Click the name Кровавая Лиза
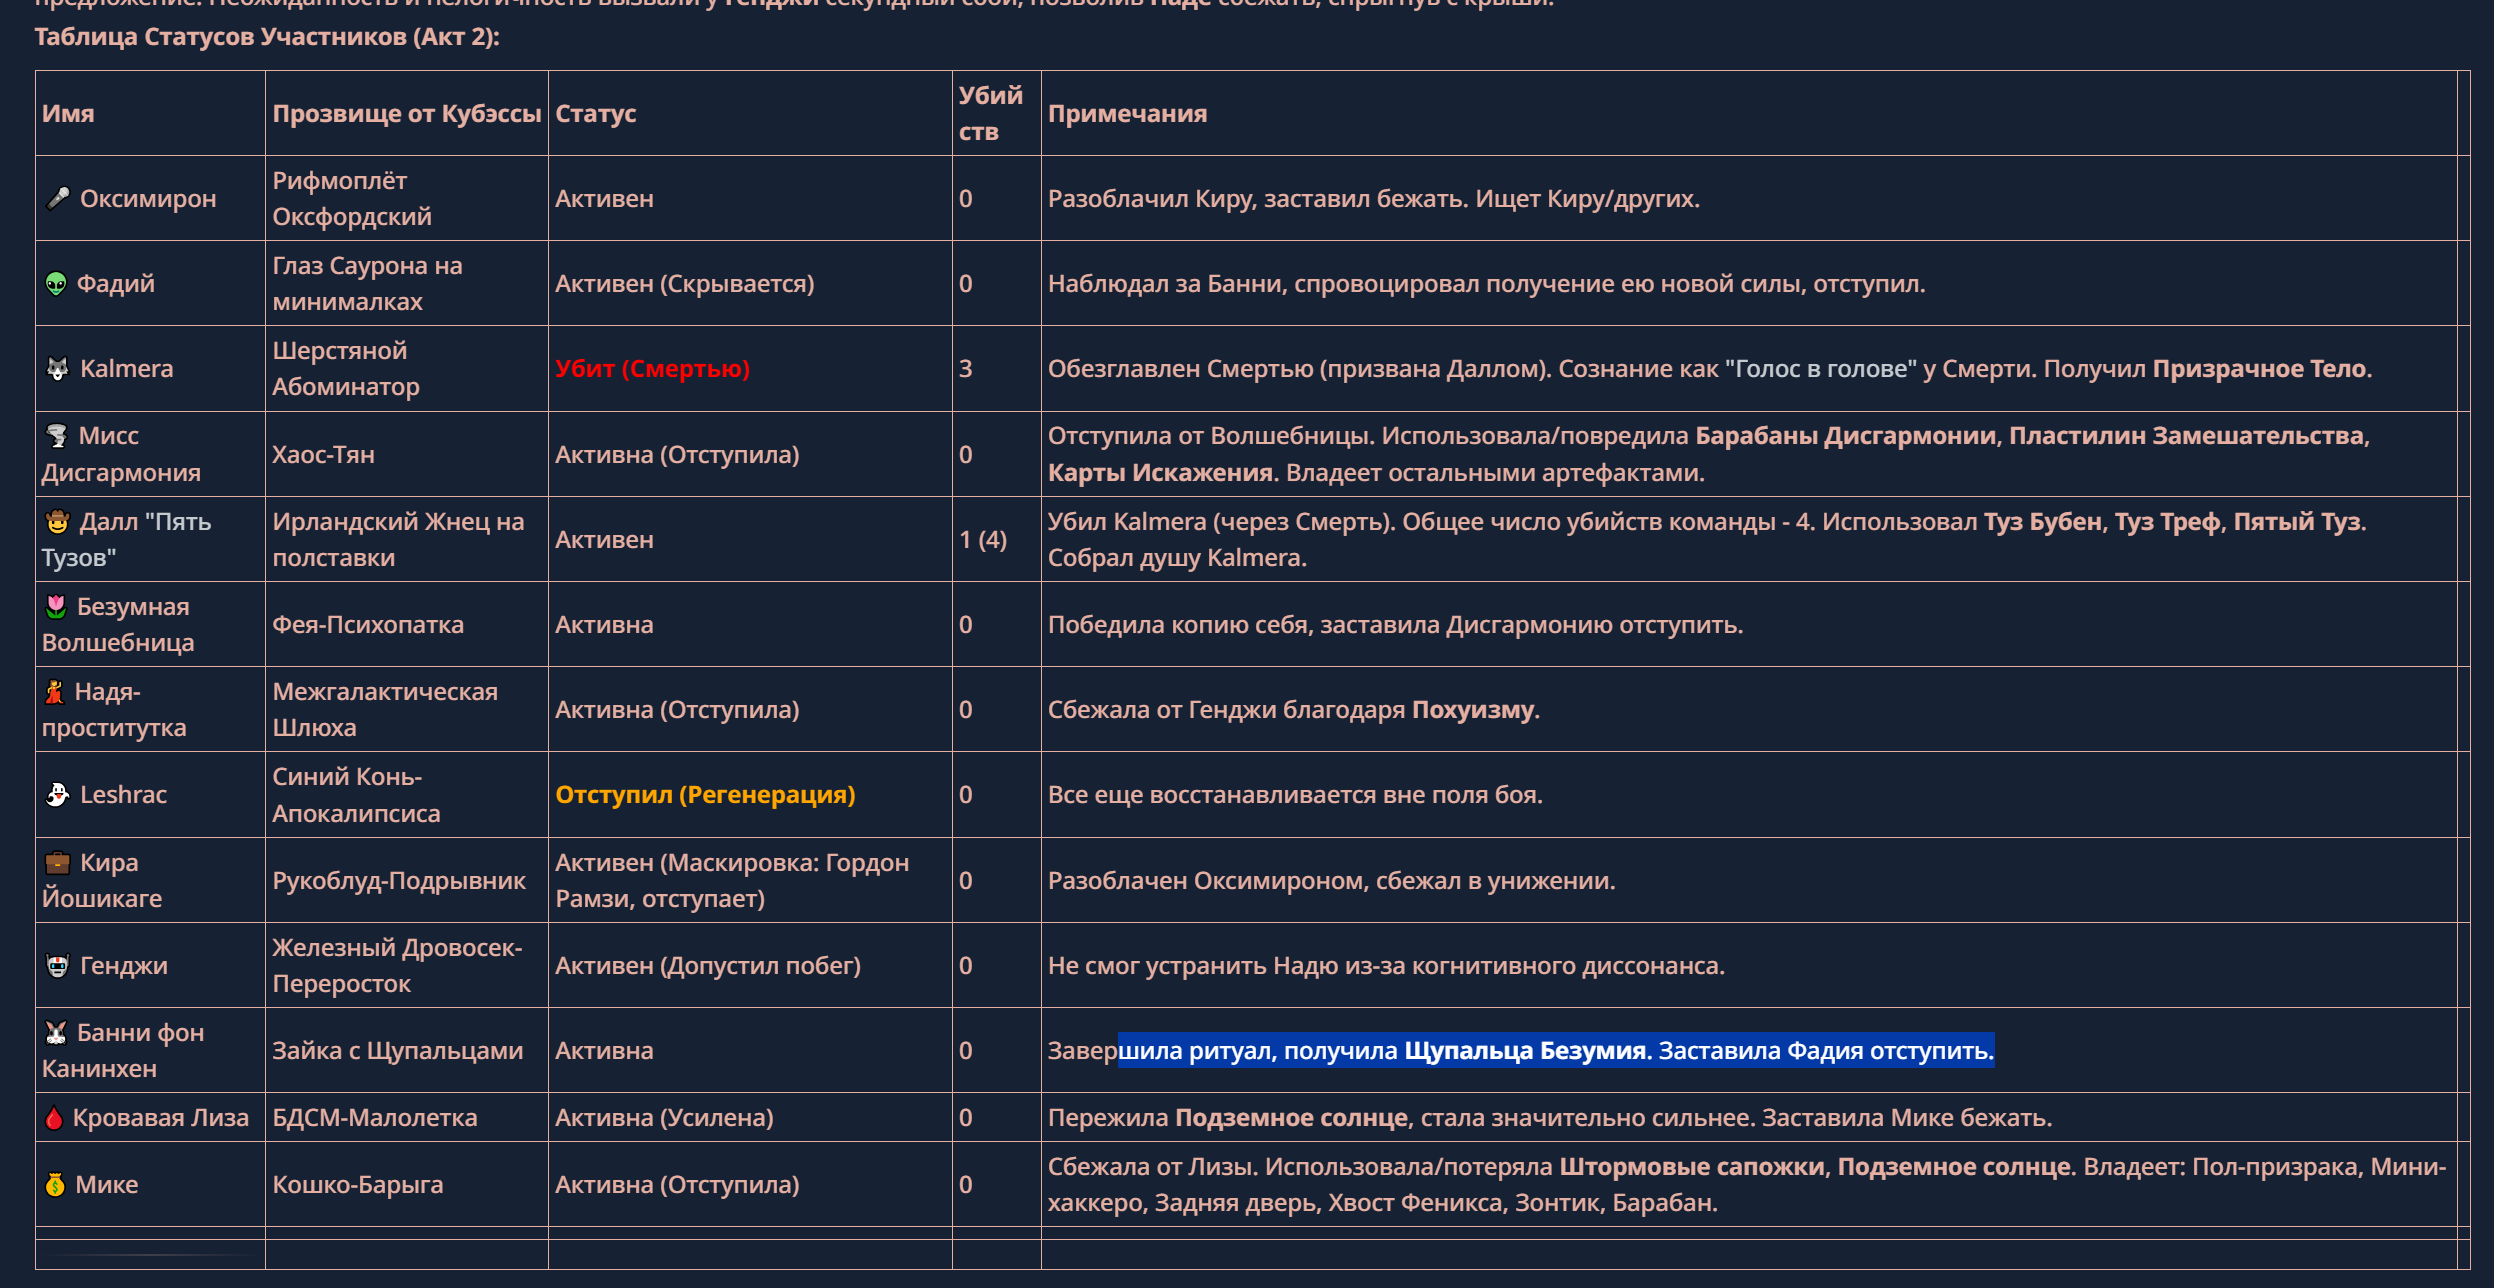The width and height of the screenshot is (2494, 1288). tap(160, 1117)
